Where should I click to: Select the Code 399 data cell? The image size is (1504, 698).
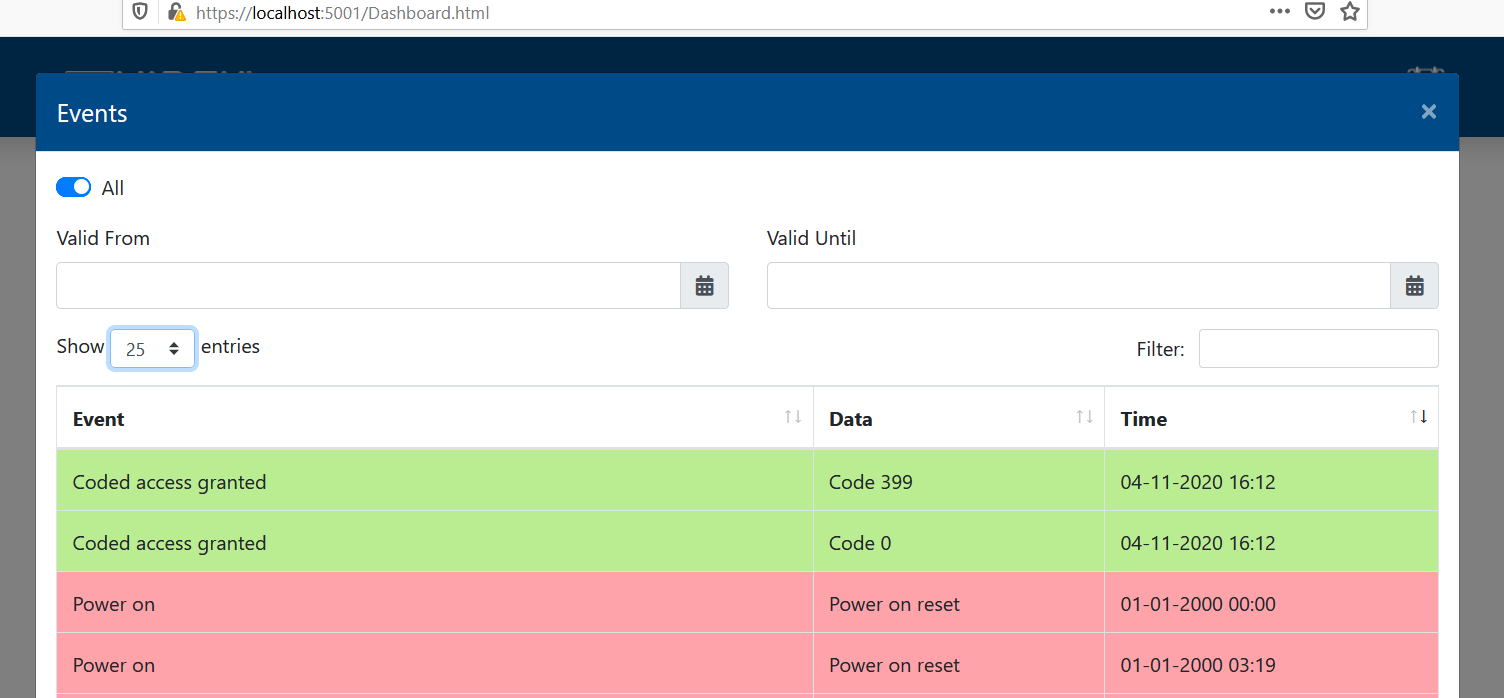[x=959, y=481]
